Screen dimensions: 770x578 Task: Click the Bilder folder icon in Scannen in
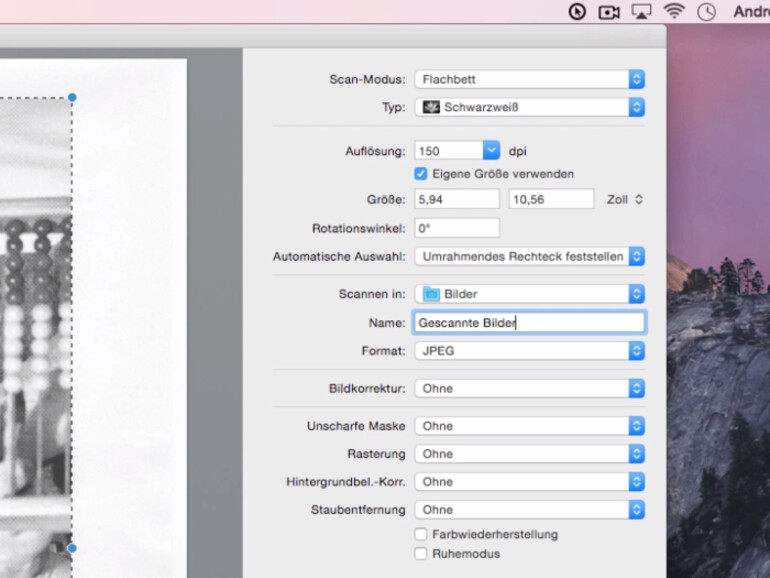tap(431, 294)
